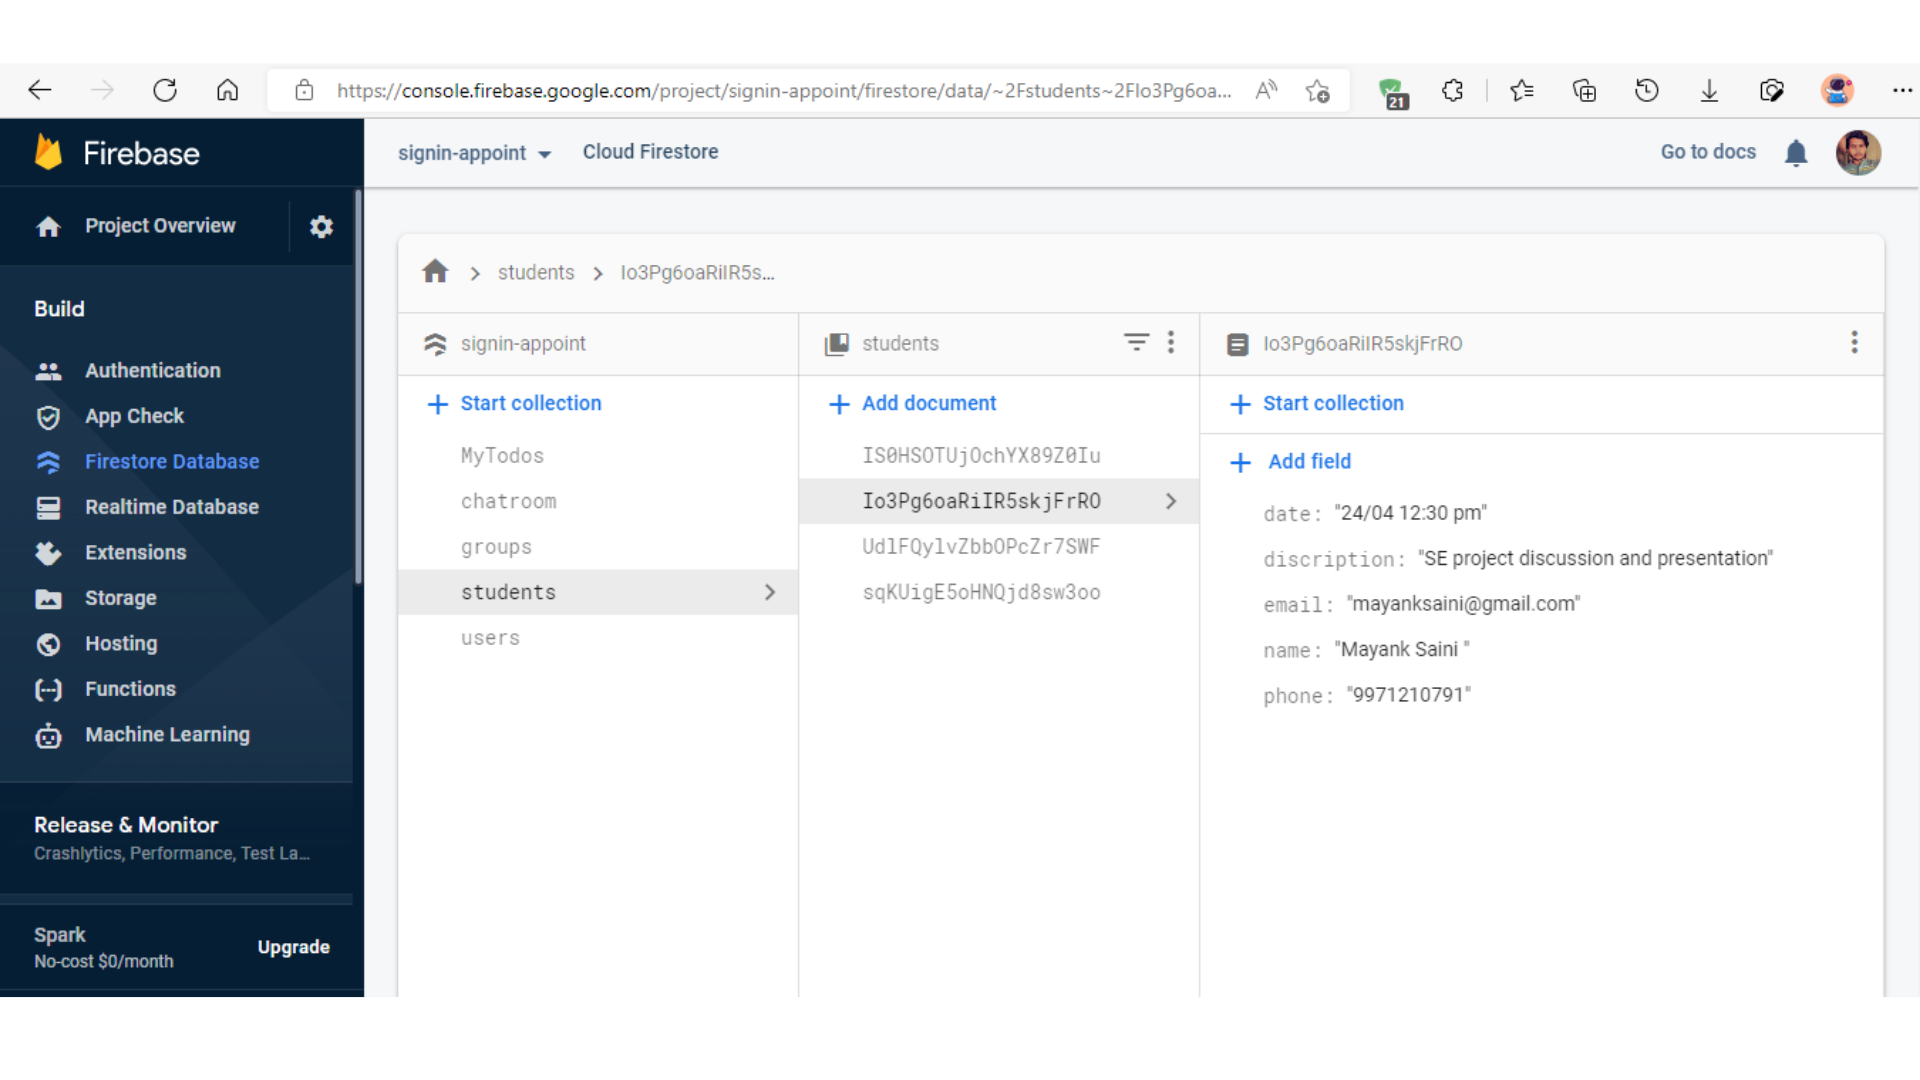Go to Hosting in the sidebar
Viewport: 1920px width, 1080px height.
[x=121, y=643]
